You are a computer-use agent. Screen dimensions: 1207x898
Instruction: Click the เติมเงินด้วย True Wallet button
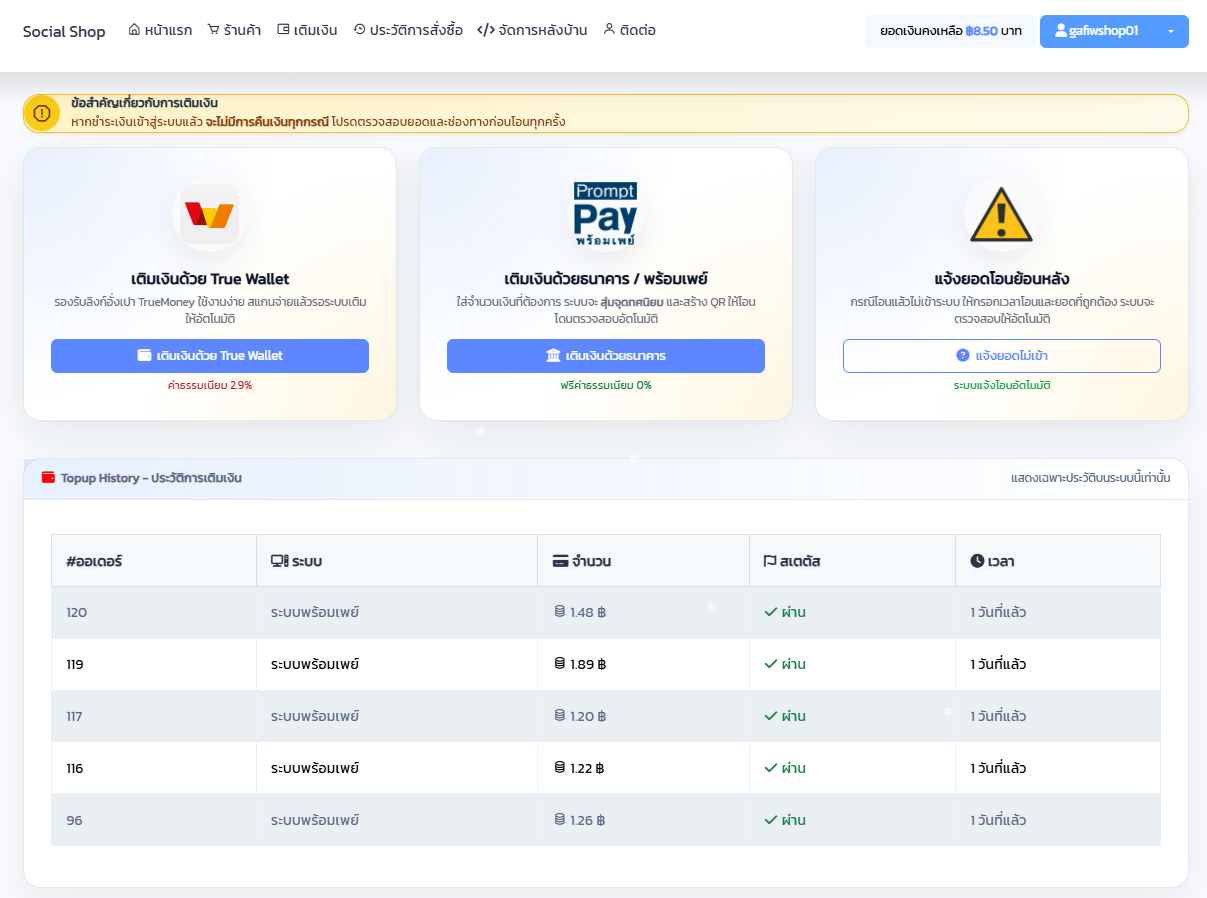point(210,356)
